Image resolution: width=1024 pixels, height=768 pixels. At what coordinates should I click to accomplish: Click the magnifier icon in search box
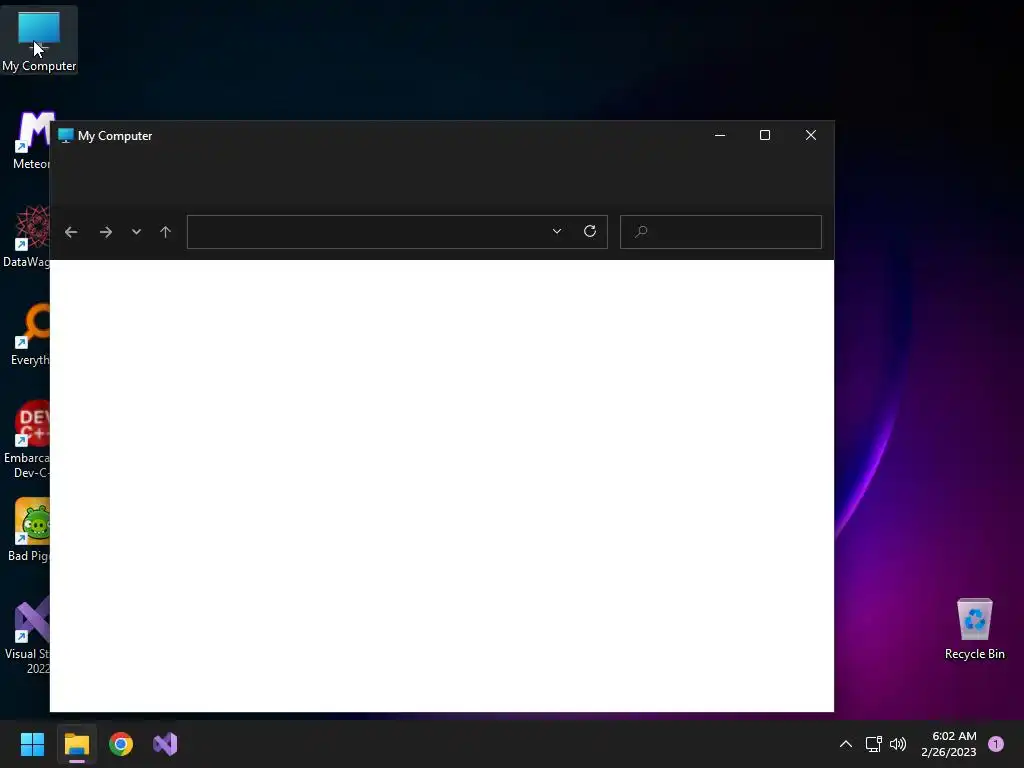coord(641,231)
